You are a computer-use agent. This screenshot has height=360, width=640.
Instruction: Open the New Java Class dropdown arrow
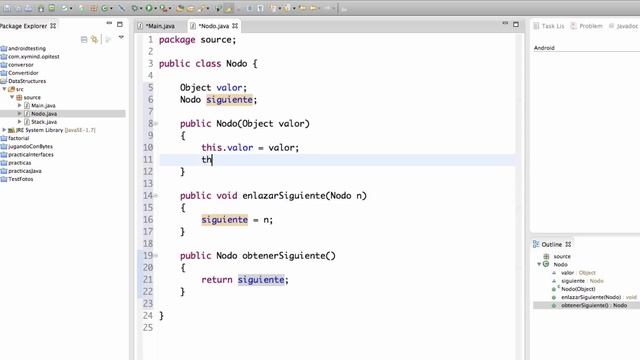click(x=111, y=8)
